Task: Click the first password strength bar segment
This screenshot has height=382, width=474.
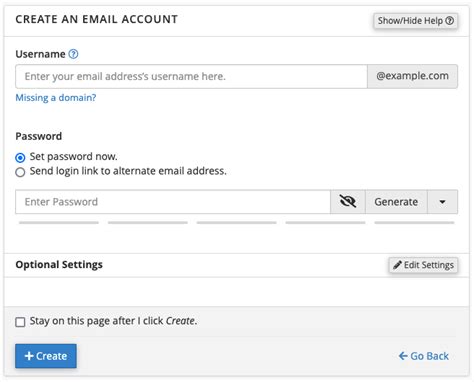Action: 59,222
